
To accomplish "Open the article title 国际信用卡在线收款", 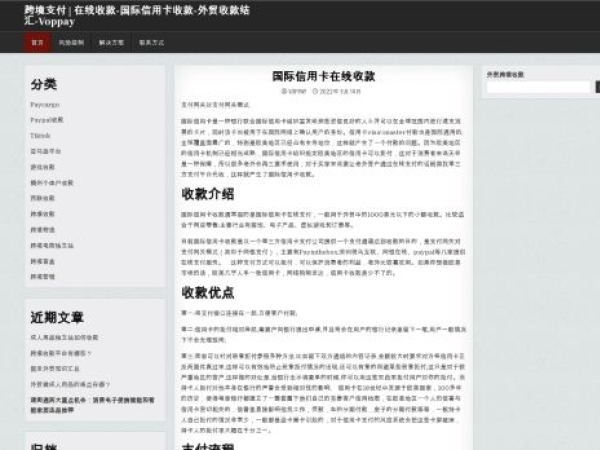I will coord(319,76).
